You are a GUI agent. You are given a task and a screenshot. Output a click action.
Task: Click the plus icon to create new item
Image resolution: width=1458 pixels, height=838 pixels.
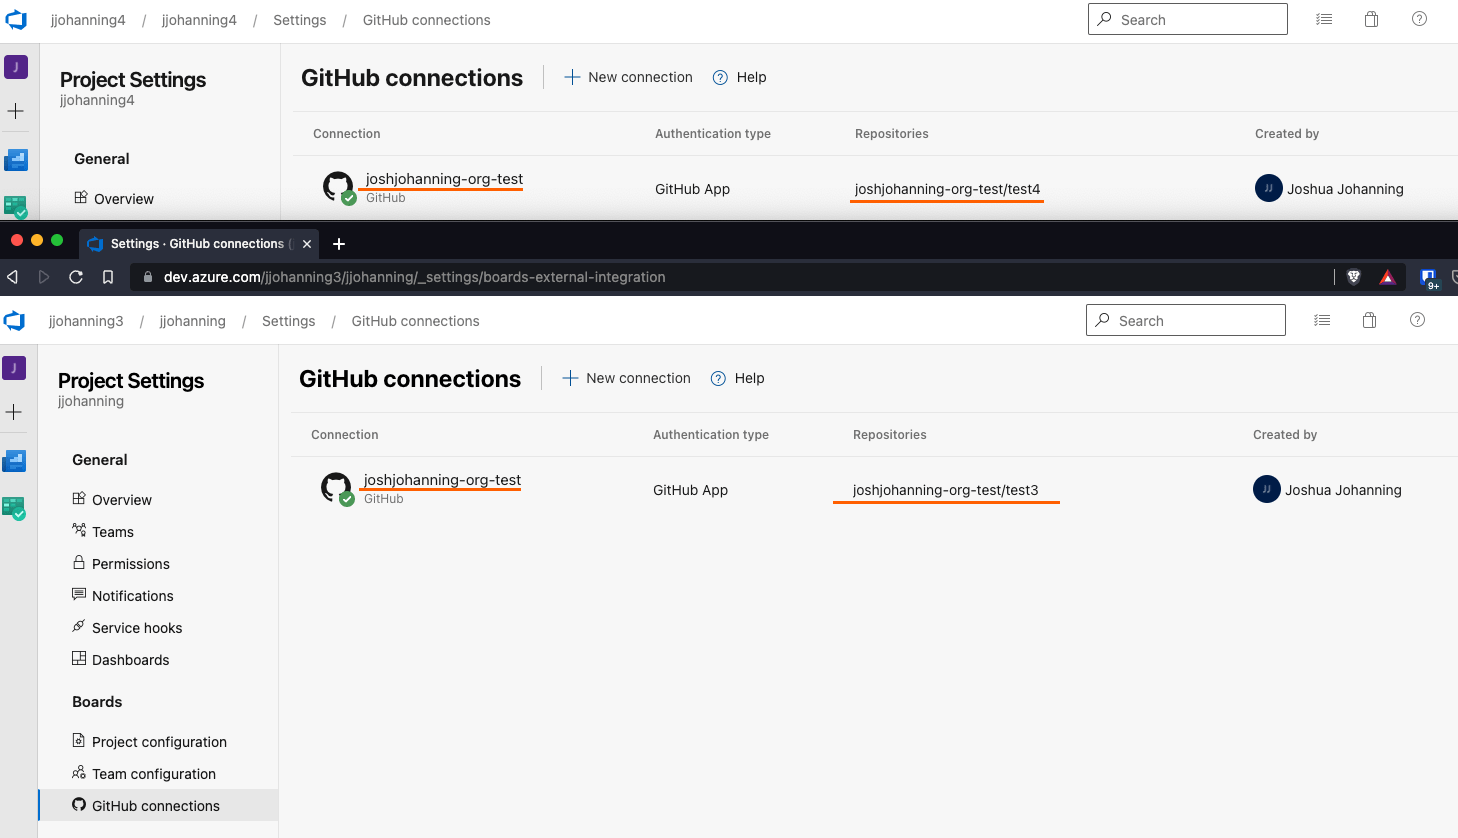coord(15,411)
